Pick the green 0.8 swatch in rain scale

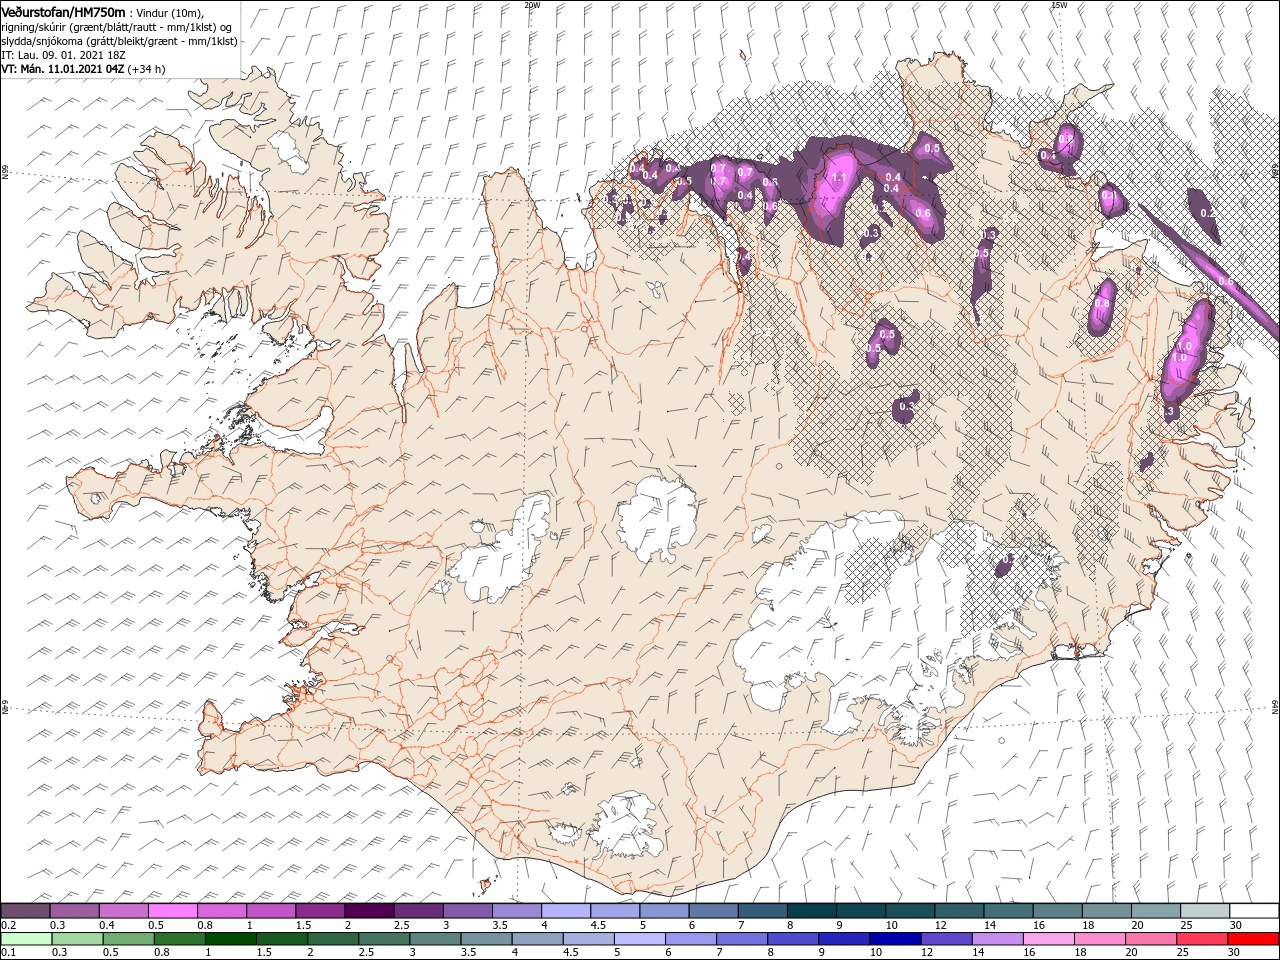point(179,939)
